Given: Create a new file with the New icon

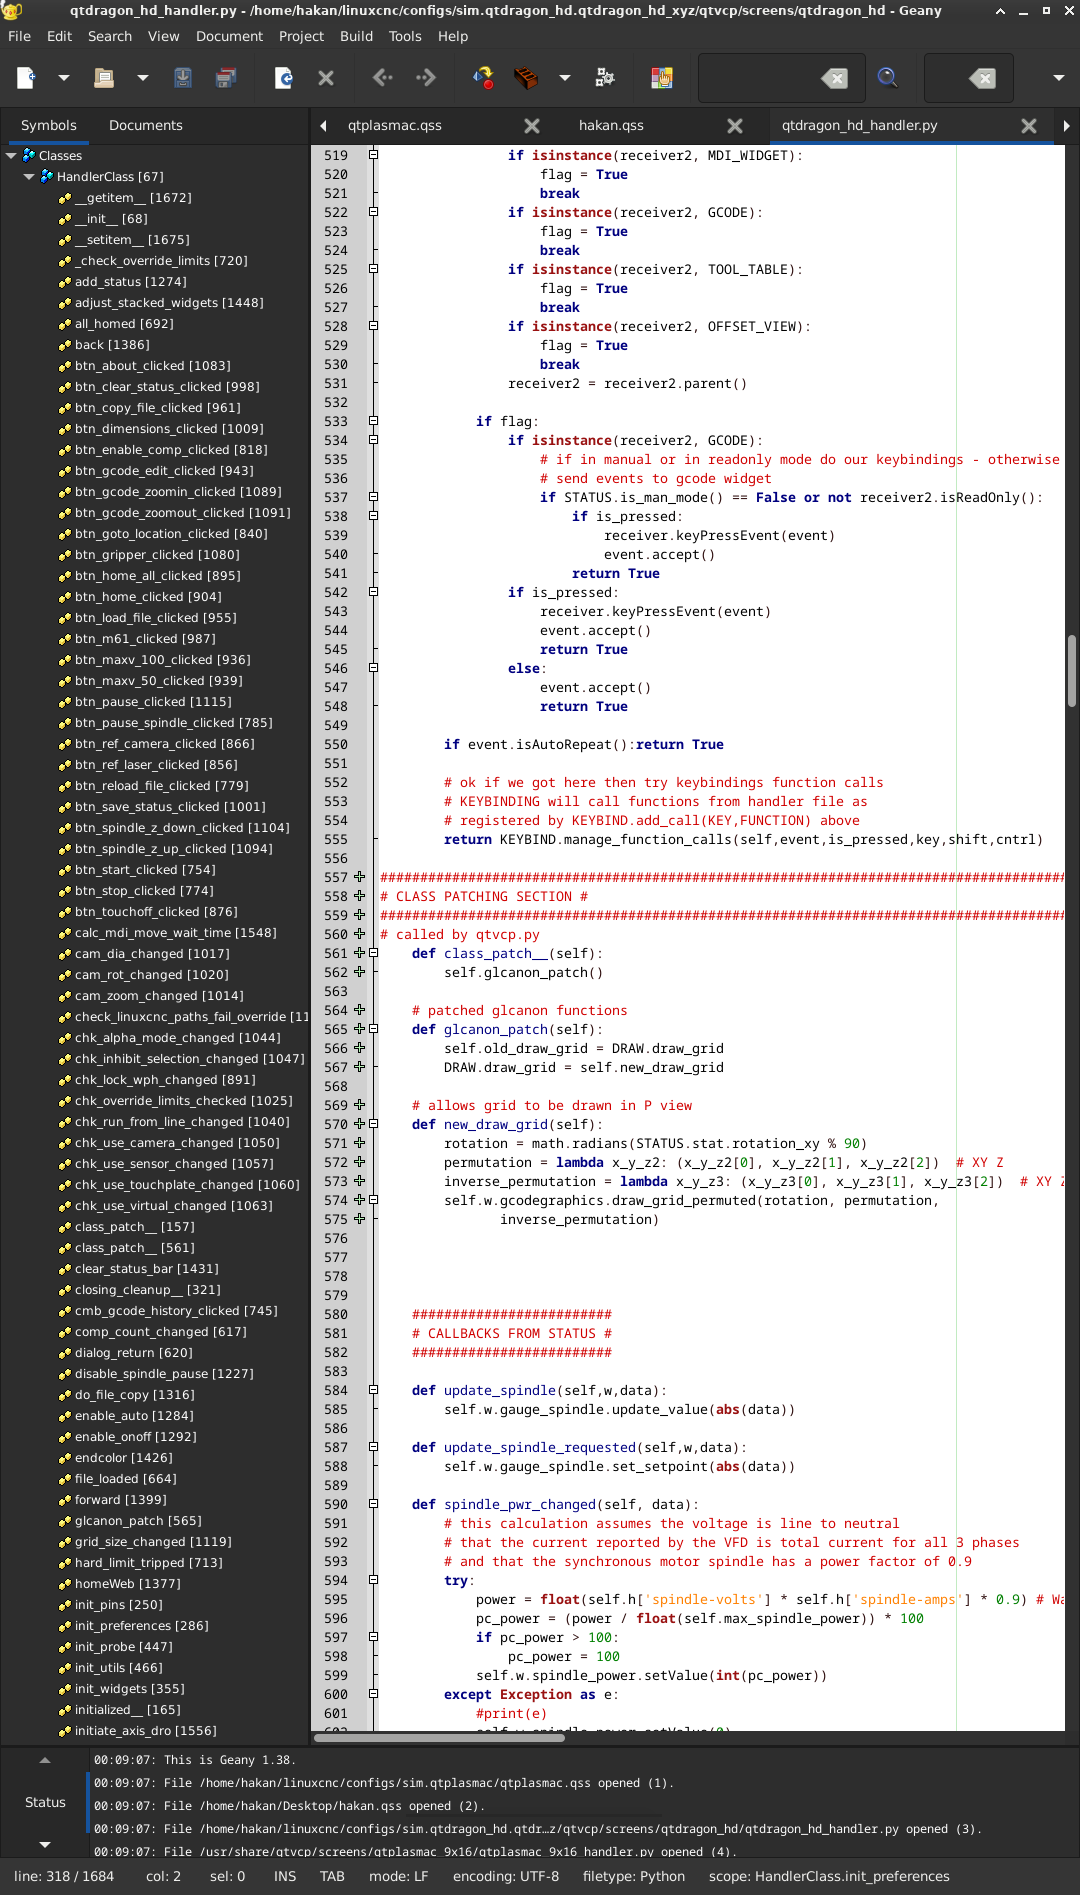Looking at the screenshot, I should (x=26, y=78).
